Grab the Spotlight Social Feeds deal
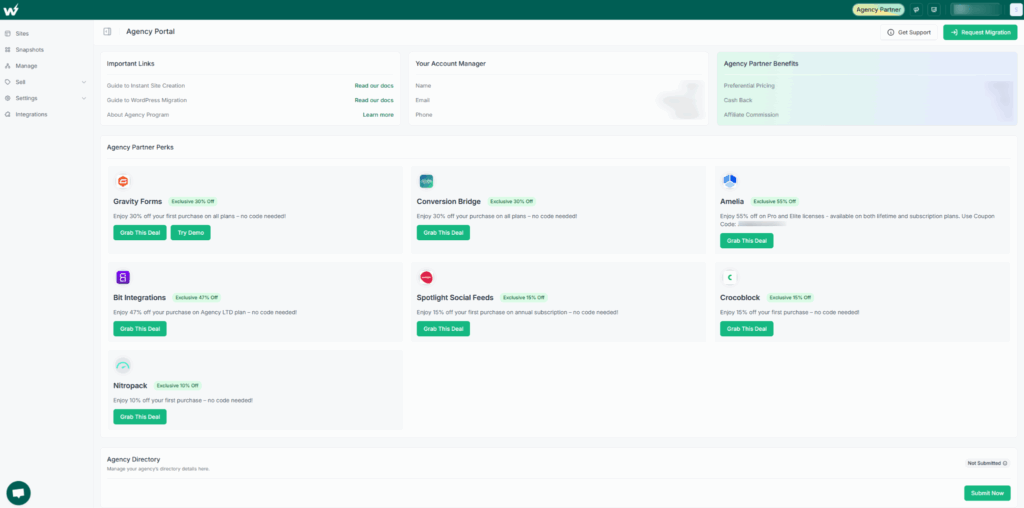 443,328
